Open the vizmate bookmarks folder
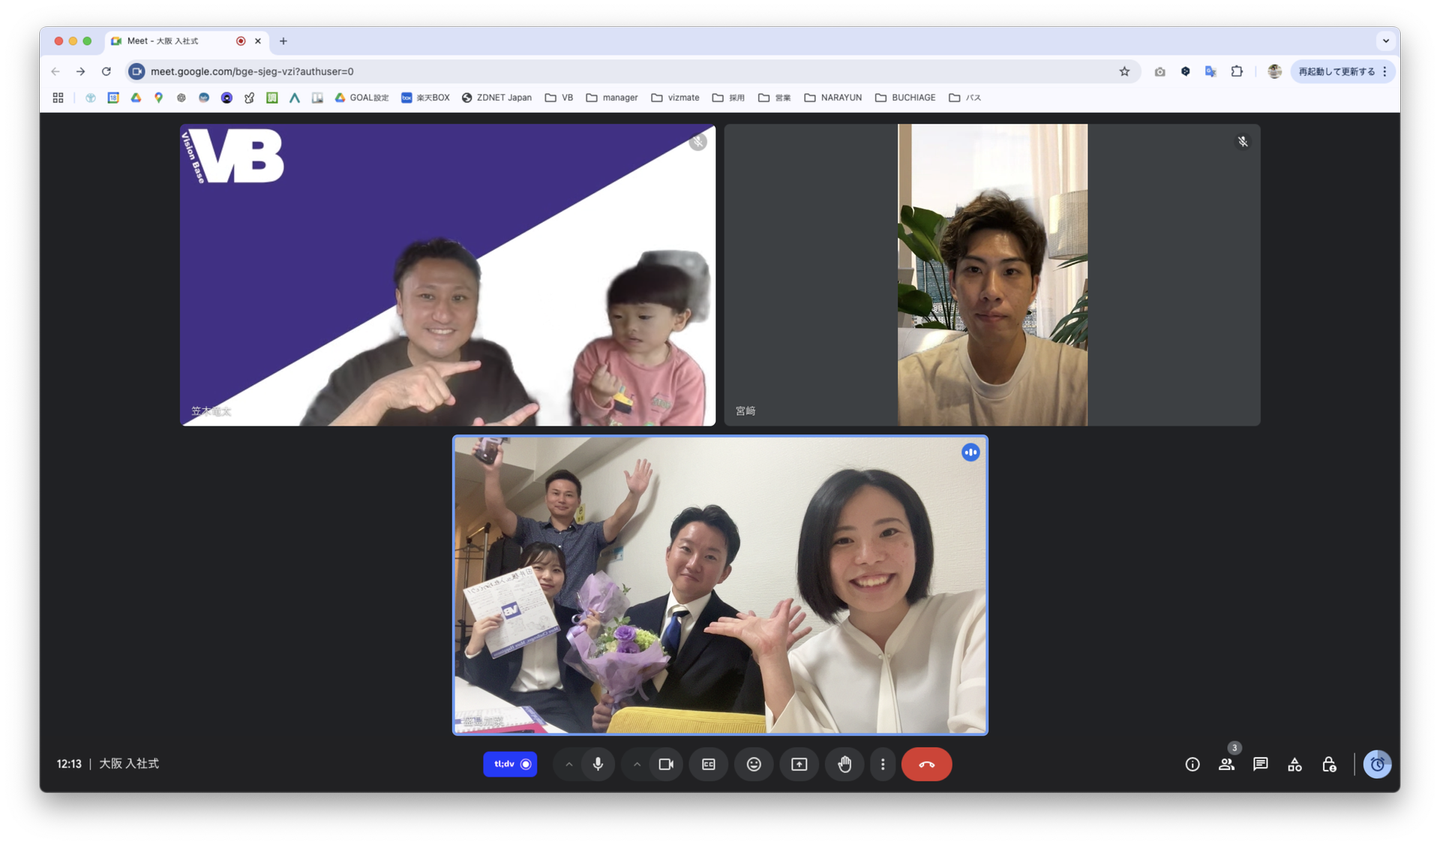 [676, 98]
